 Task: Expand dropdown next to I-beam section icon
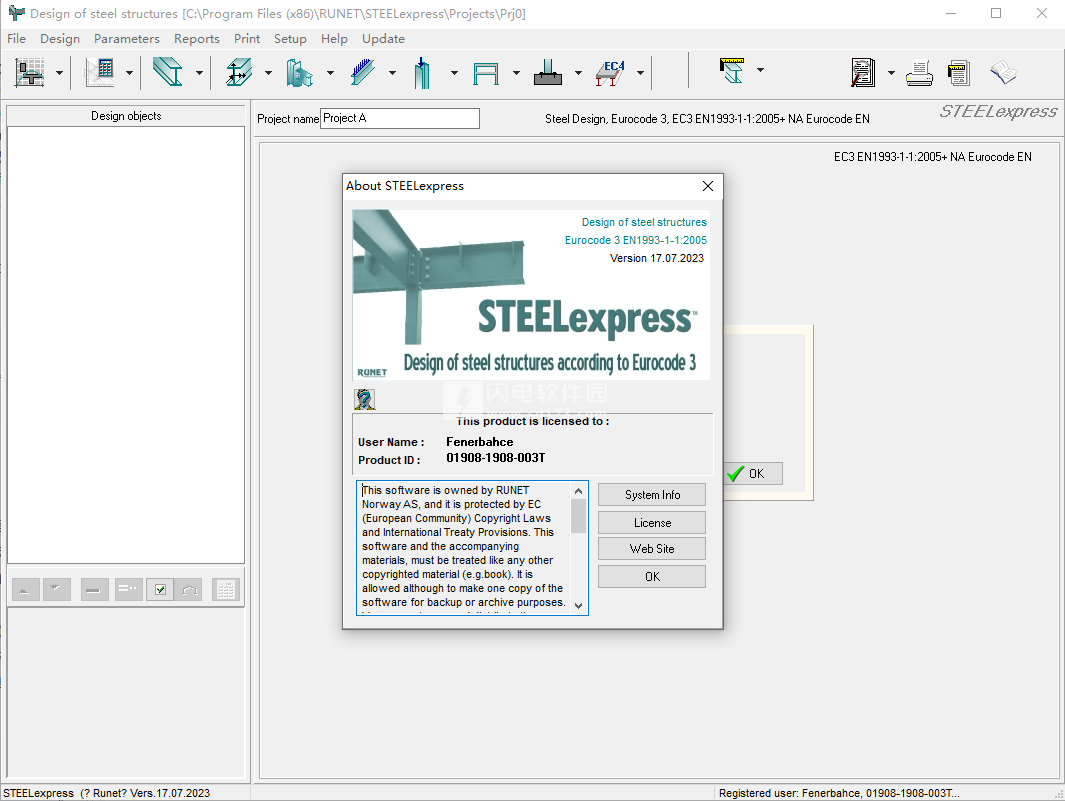(x=199, y=72)
